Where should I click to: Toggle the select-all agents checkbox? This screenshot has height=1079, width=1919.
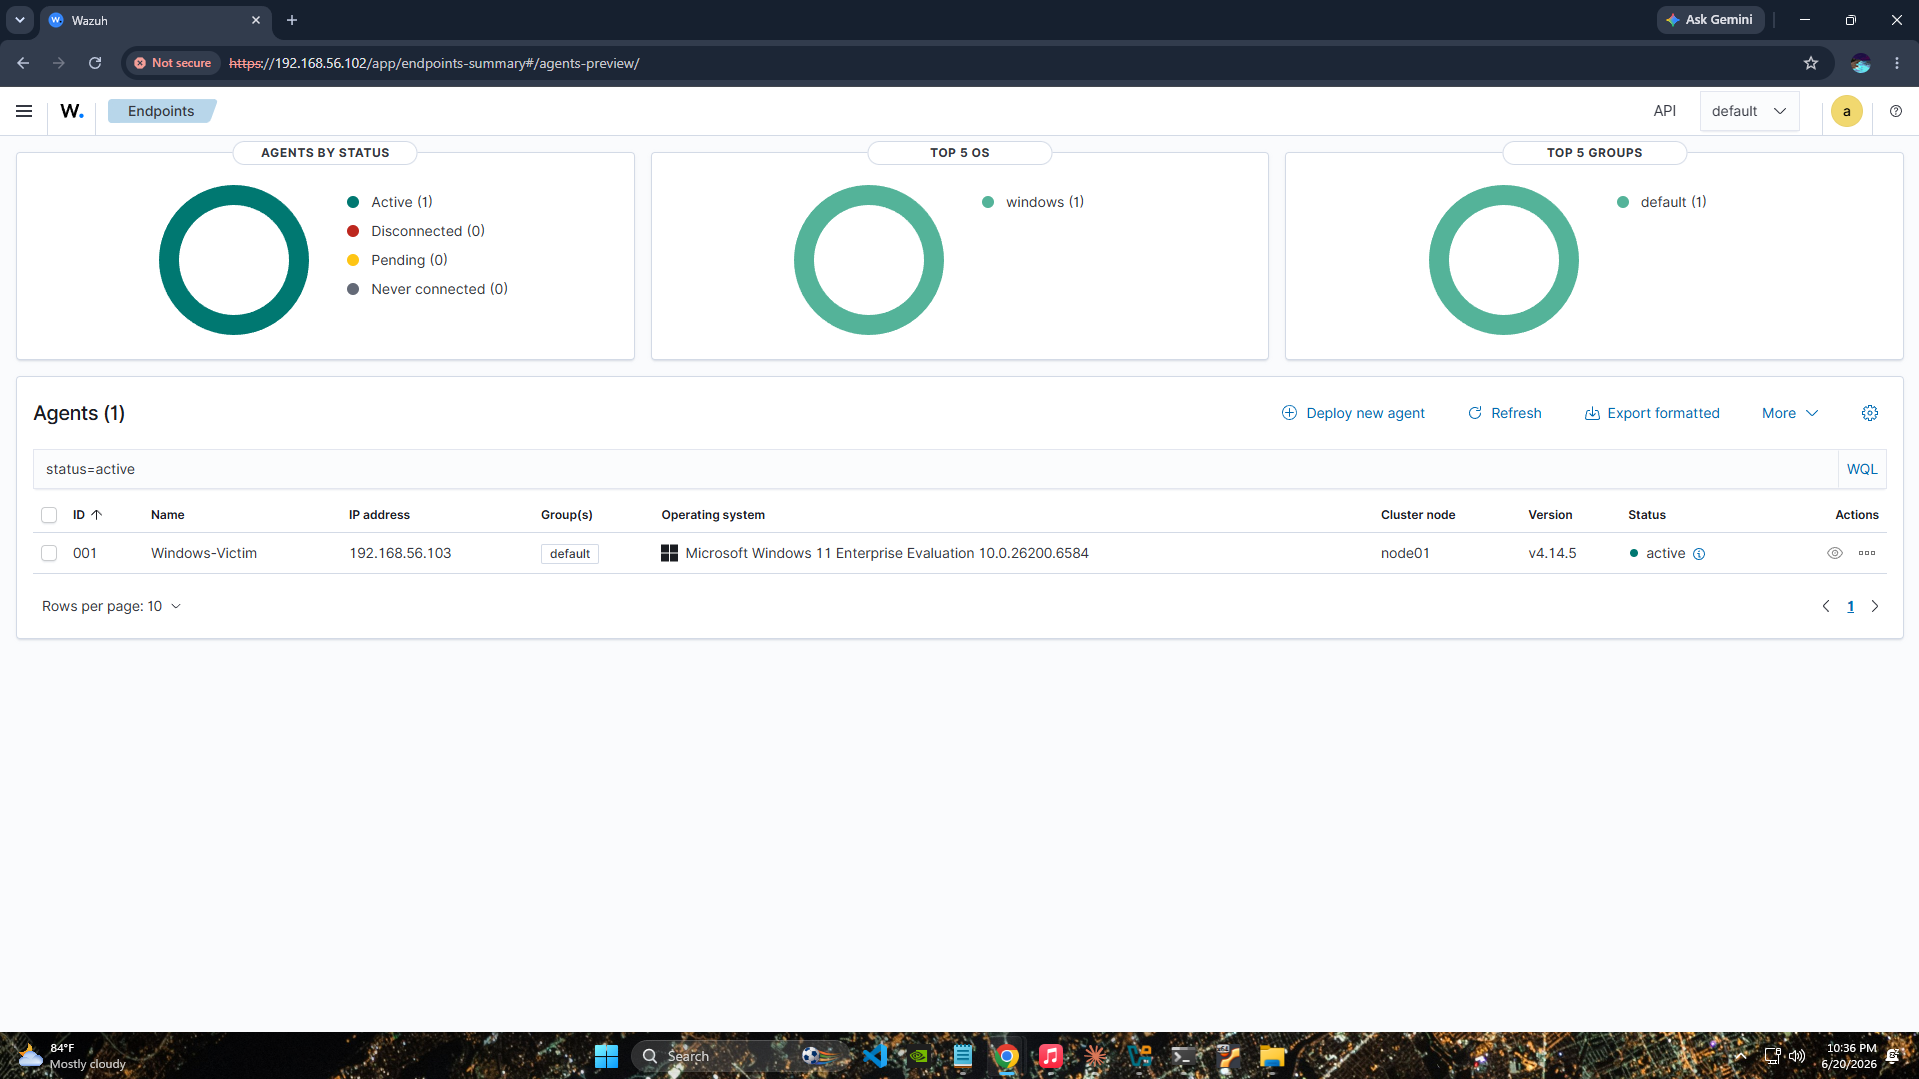point(49,515)
